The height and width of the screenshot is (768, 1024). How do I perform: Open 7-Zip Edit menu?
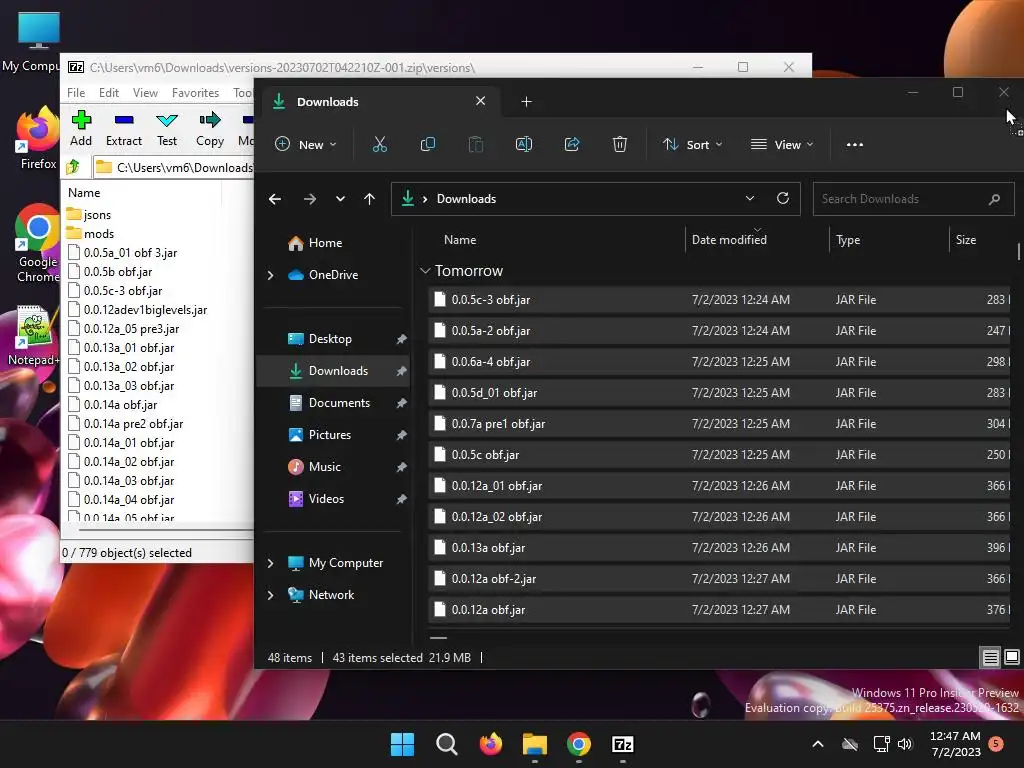pyautogui.click(x=108, y=93)
